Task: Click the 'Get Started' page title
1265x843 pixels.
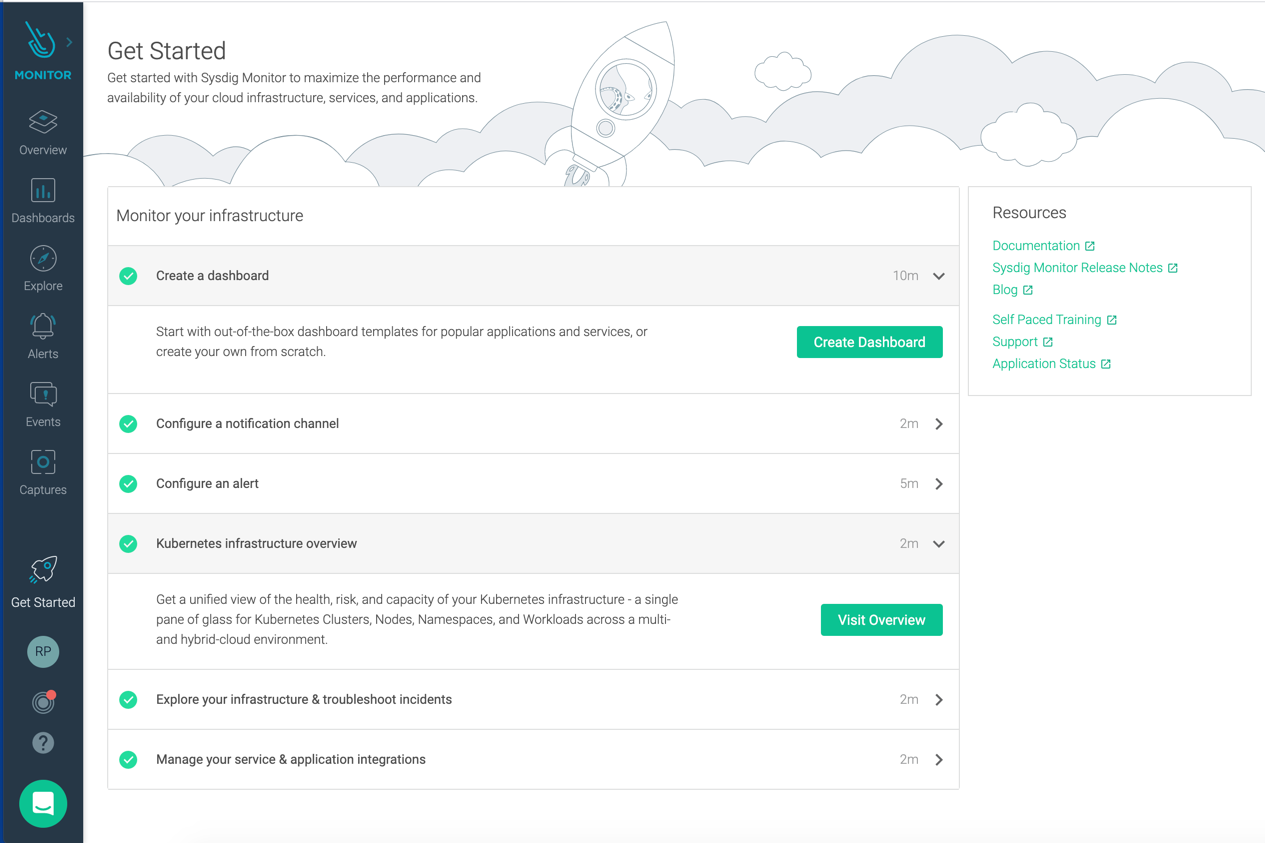Action: 167,51
